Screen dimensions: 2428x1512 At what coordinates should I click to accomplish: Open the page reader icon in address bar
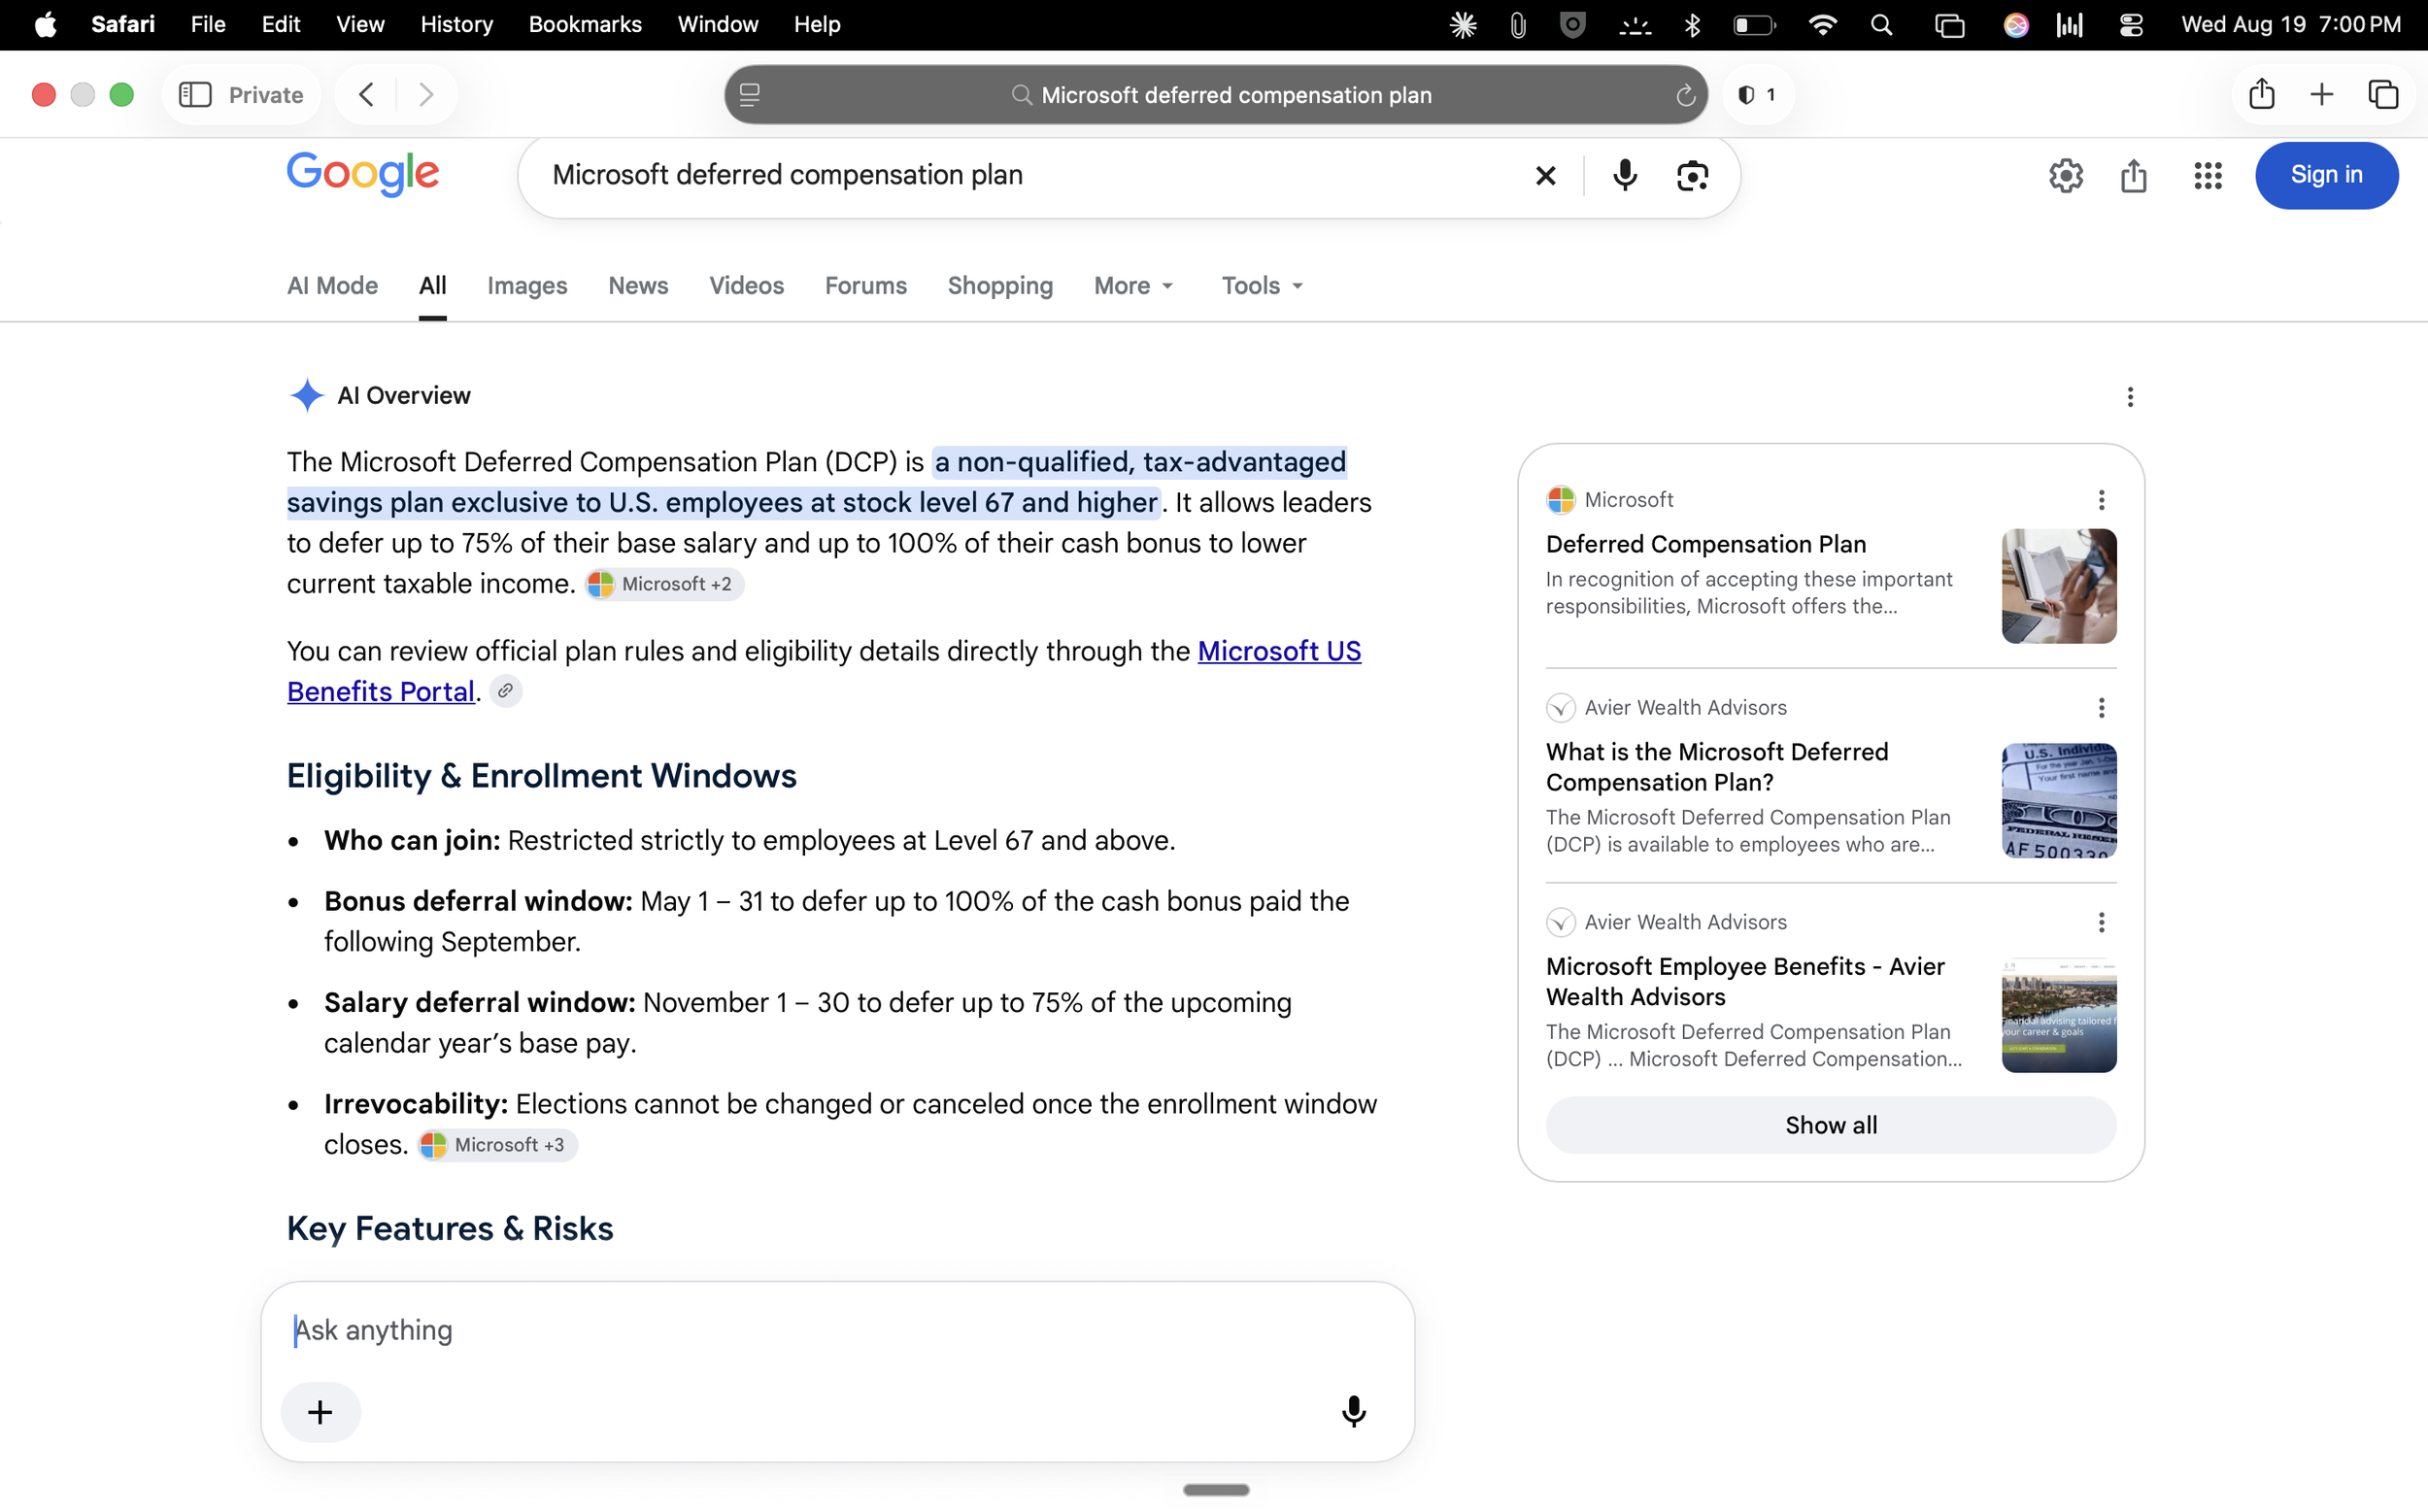(750, 95)
